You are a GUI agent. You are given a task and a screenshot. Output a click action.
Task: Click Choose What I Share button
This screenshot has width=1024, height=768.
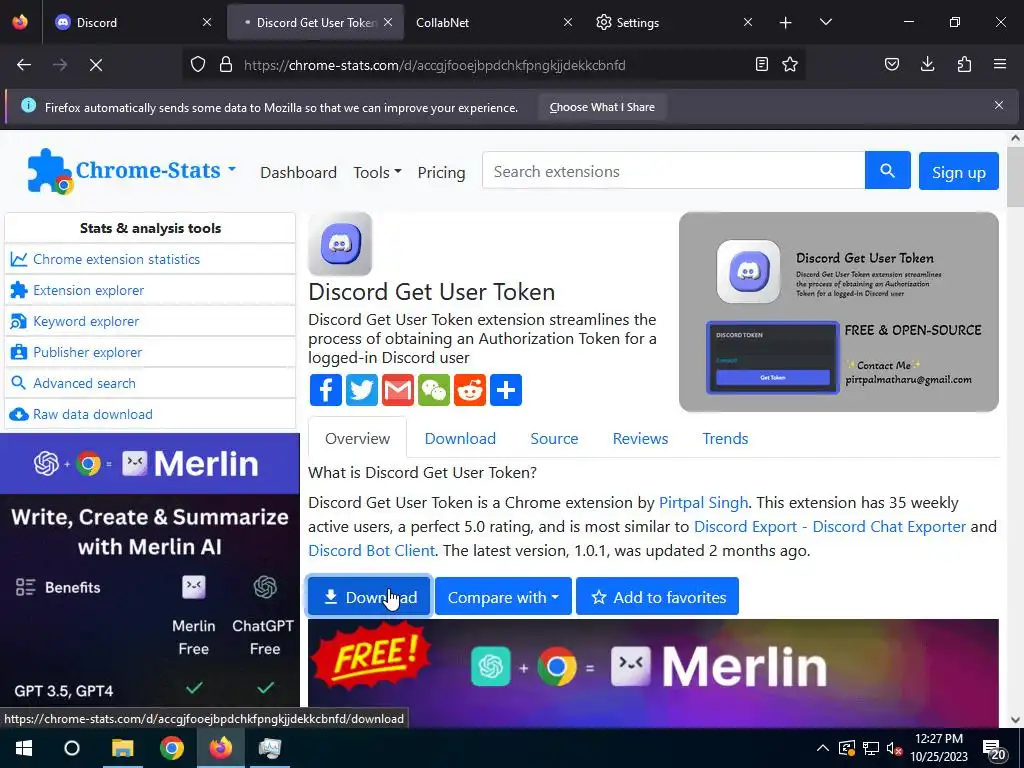[601, 107]
